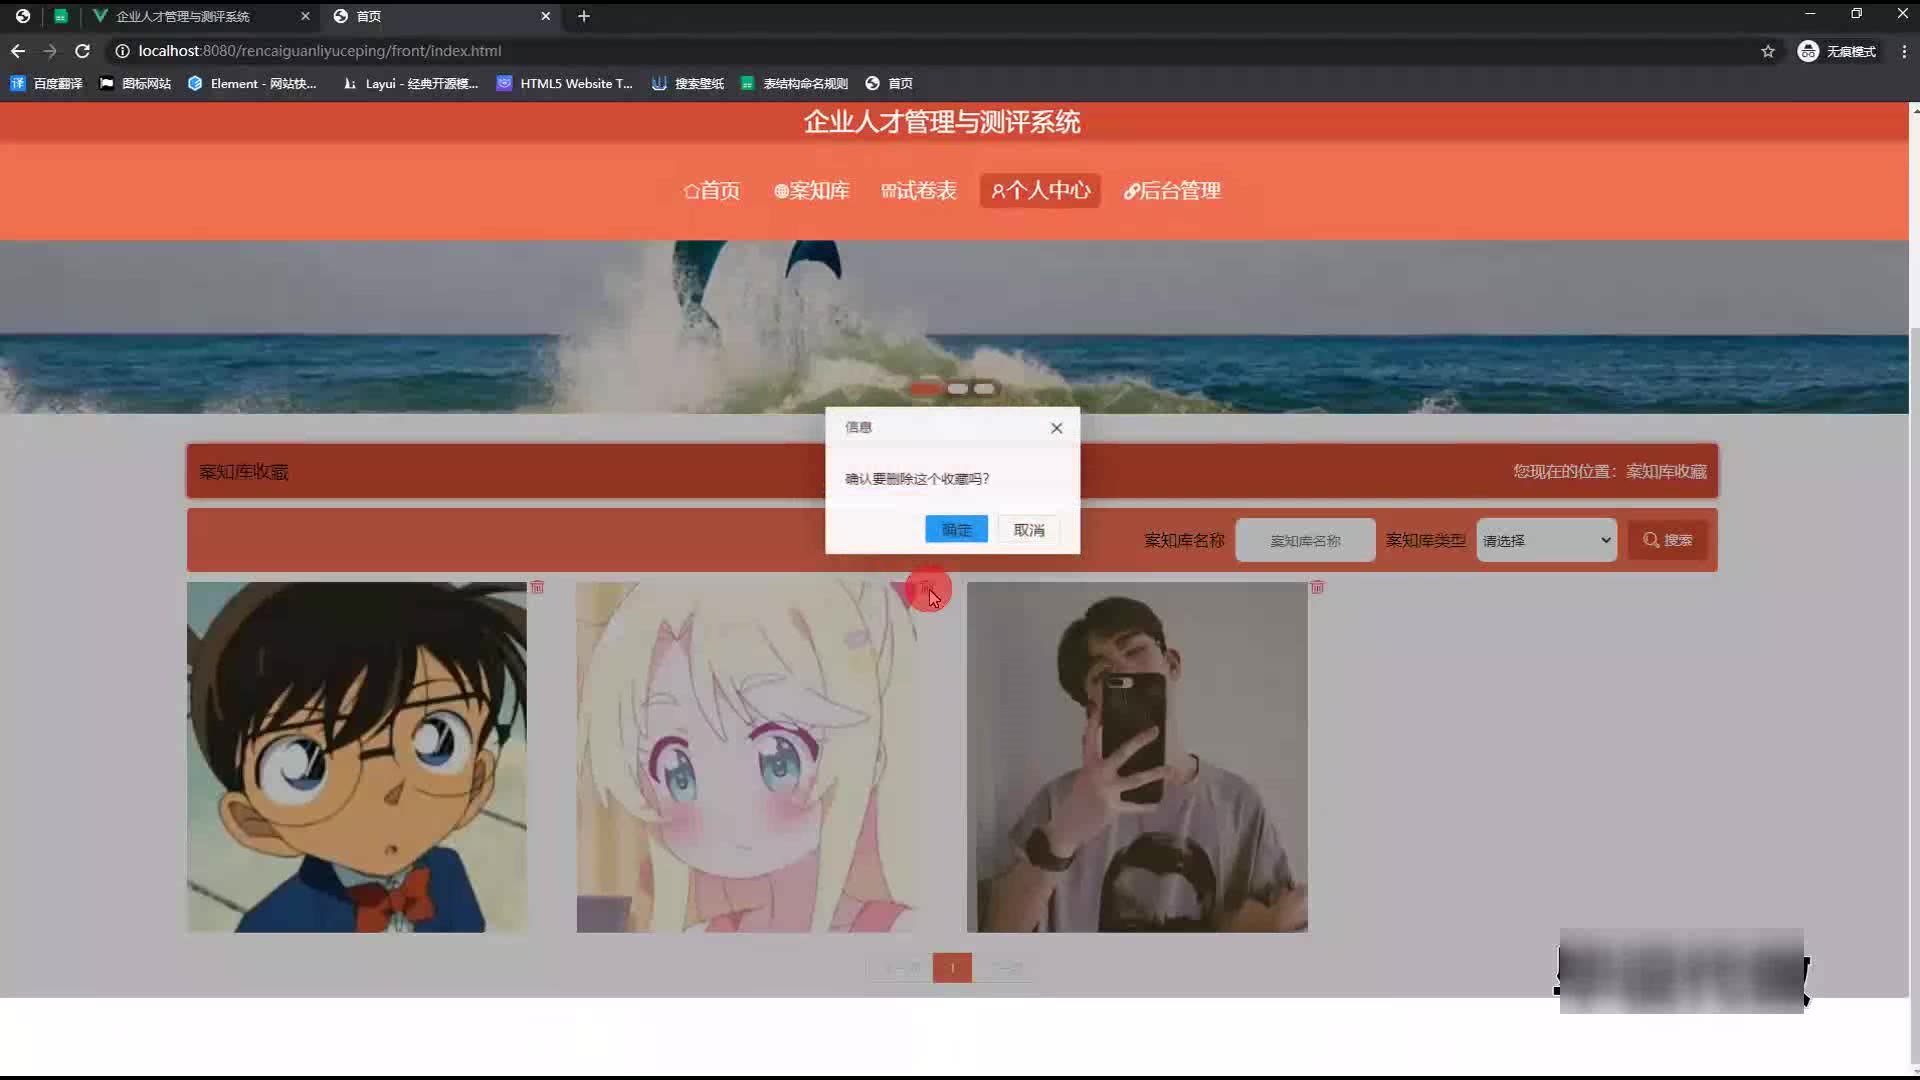Select the second carousel indicator dot
Screen dimensions: 1920x1080
point(957,388)
